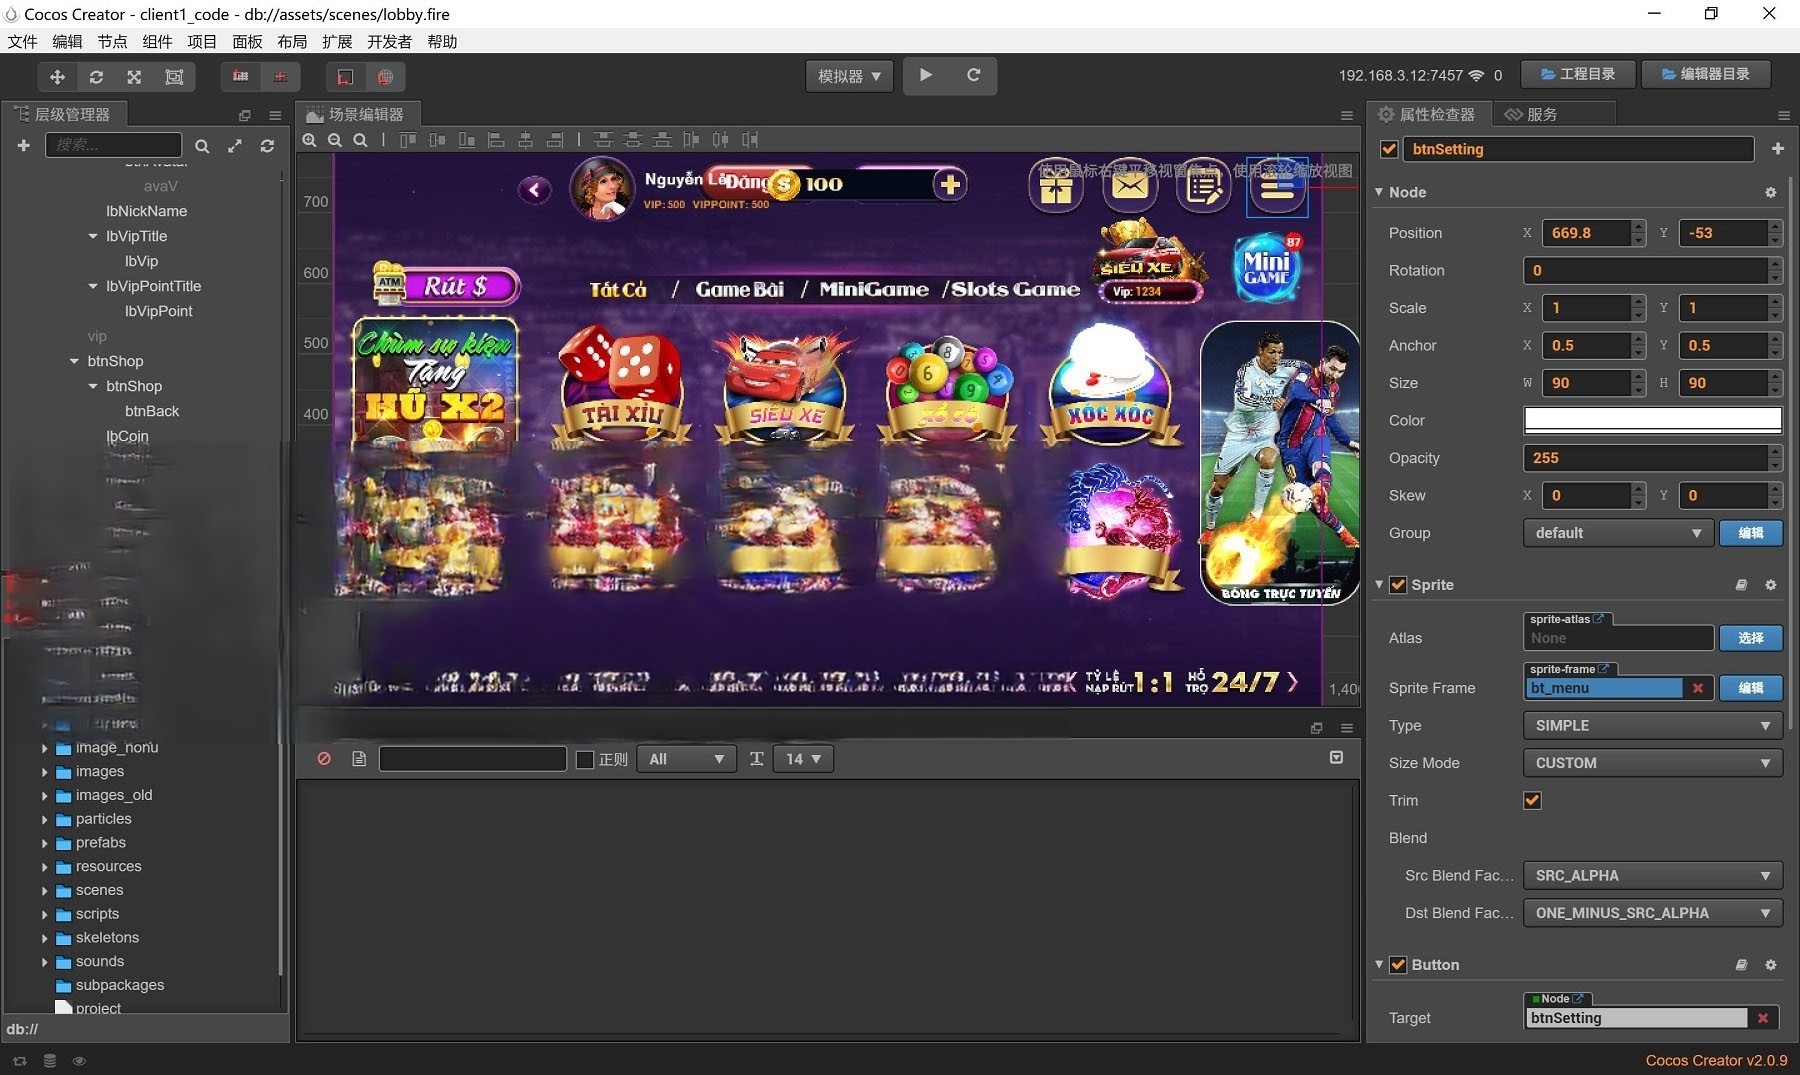Select the Move transform tool
1800x1075 pixels.
[57, 77]
